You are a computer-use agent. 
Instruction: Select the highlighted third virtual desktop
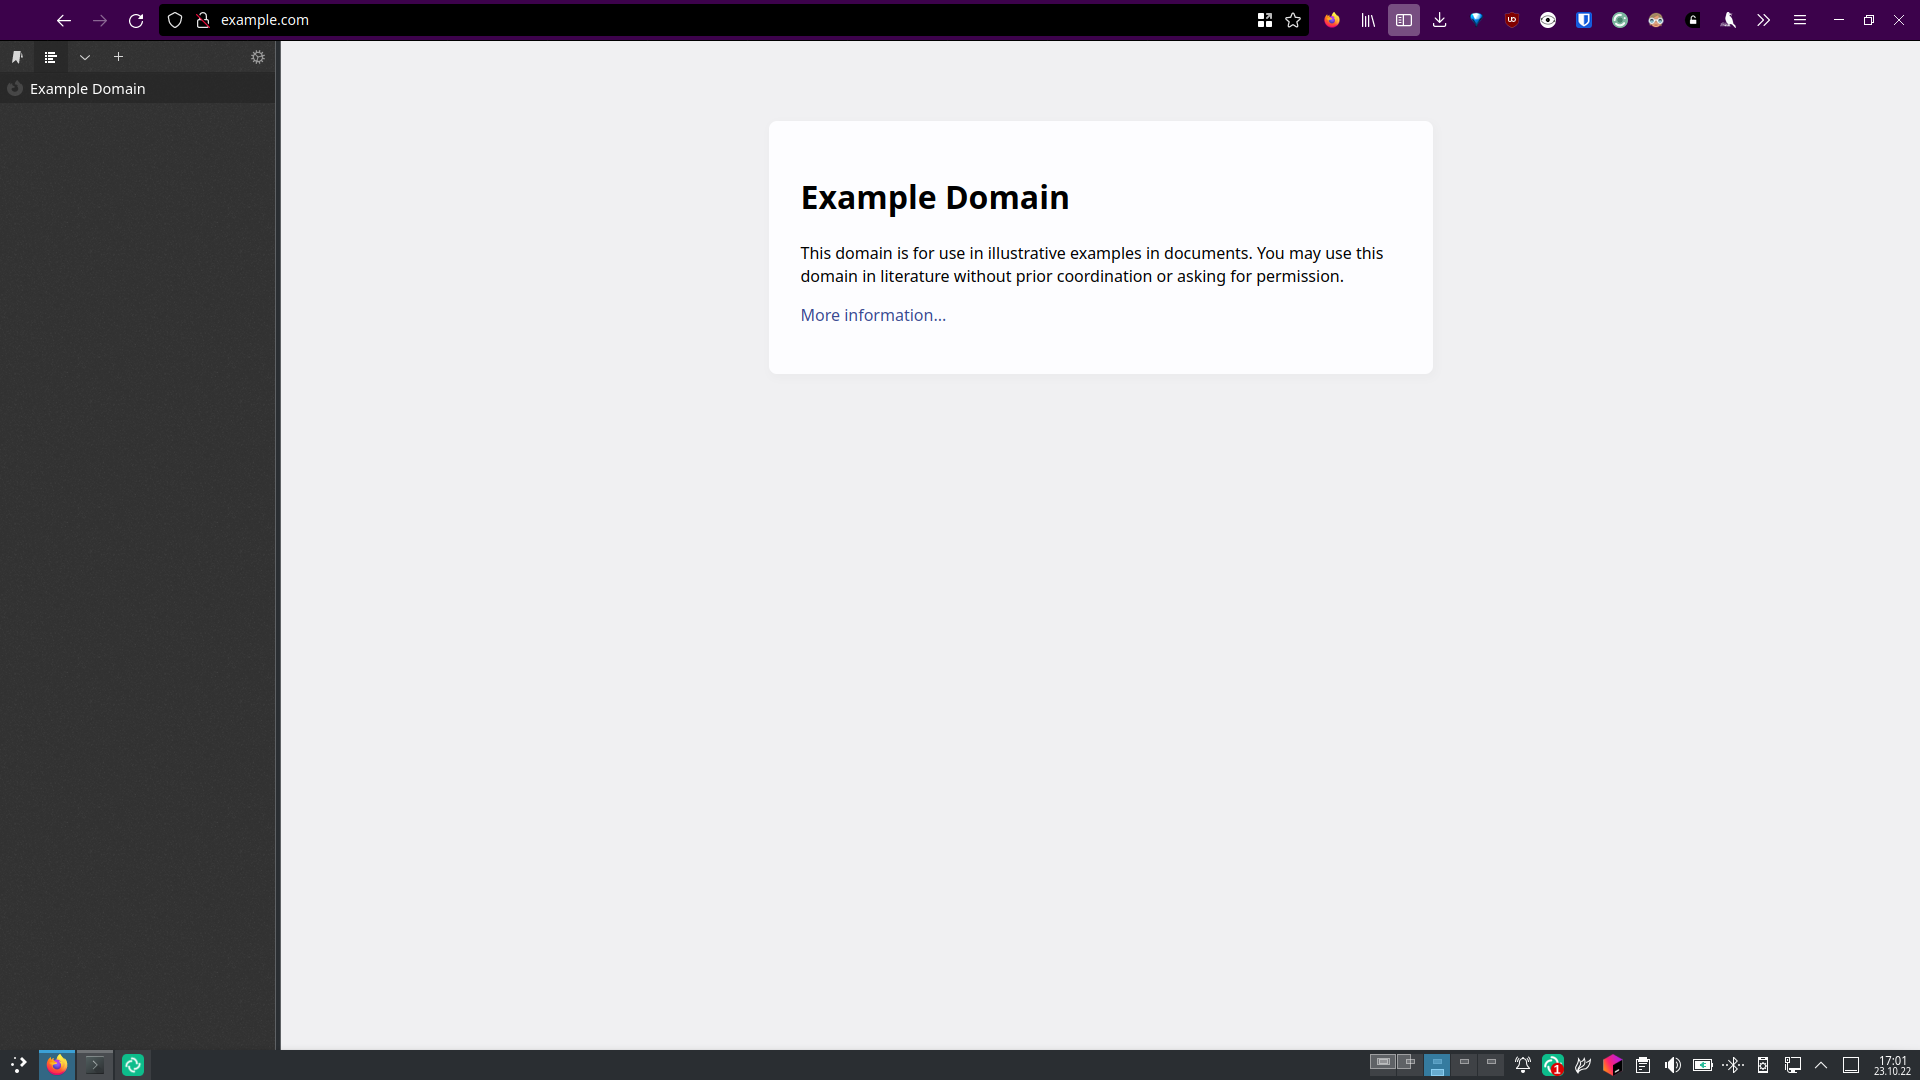coord(1437,1065)
